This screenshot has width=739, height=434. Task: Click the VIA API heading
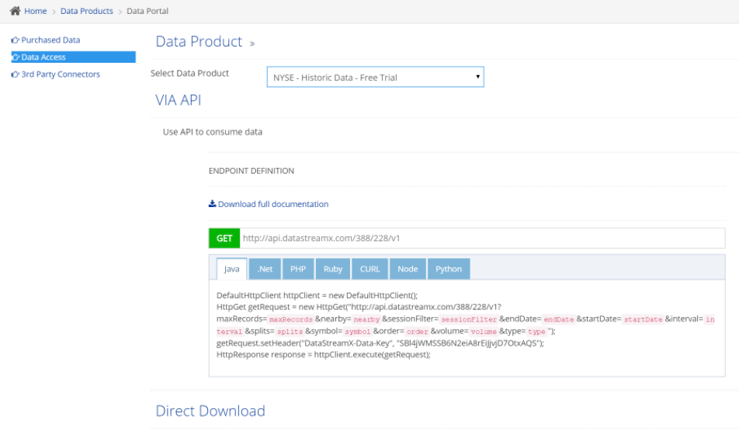click(x=178, y=100)
